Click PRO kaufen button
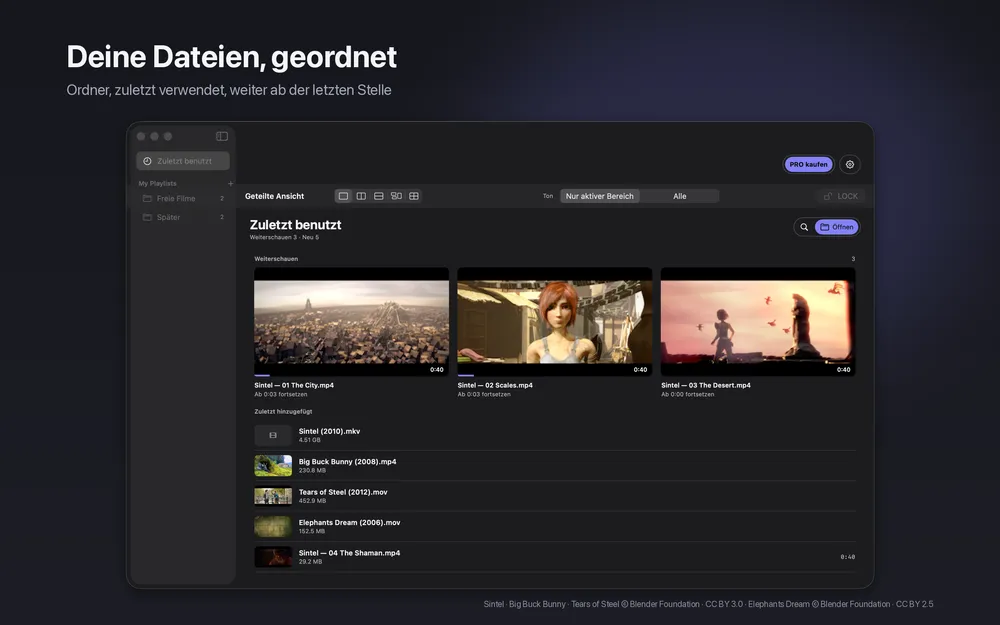The width and height of the screenshot is (1000, 625). point(809,165)
